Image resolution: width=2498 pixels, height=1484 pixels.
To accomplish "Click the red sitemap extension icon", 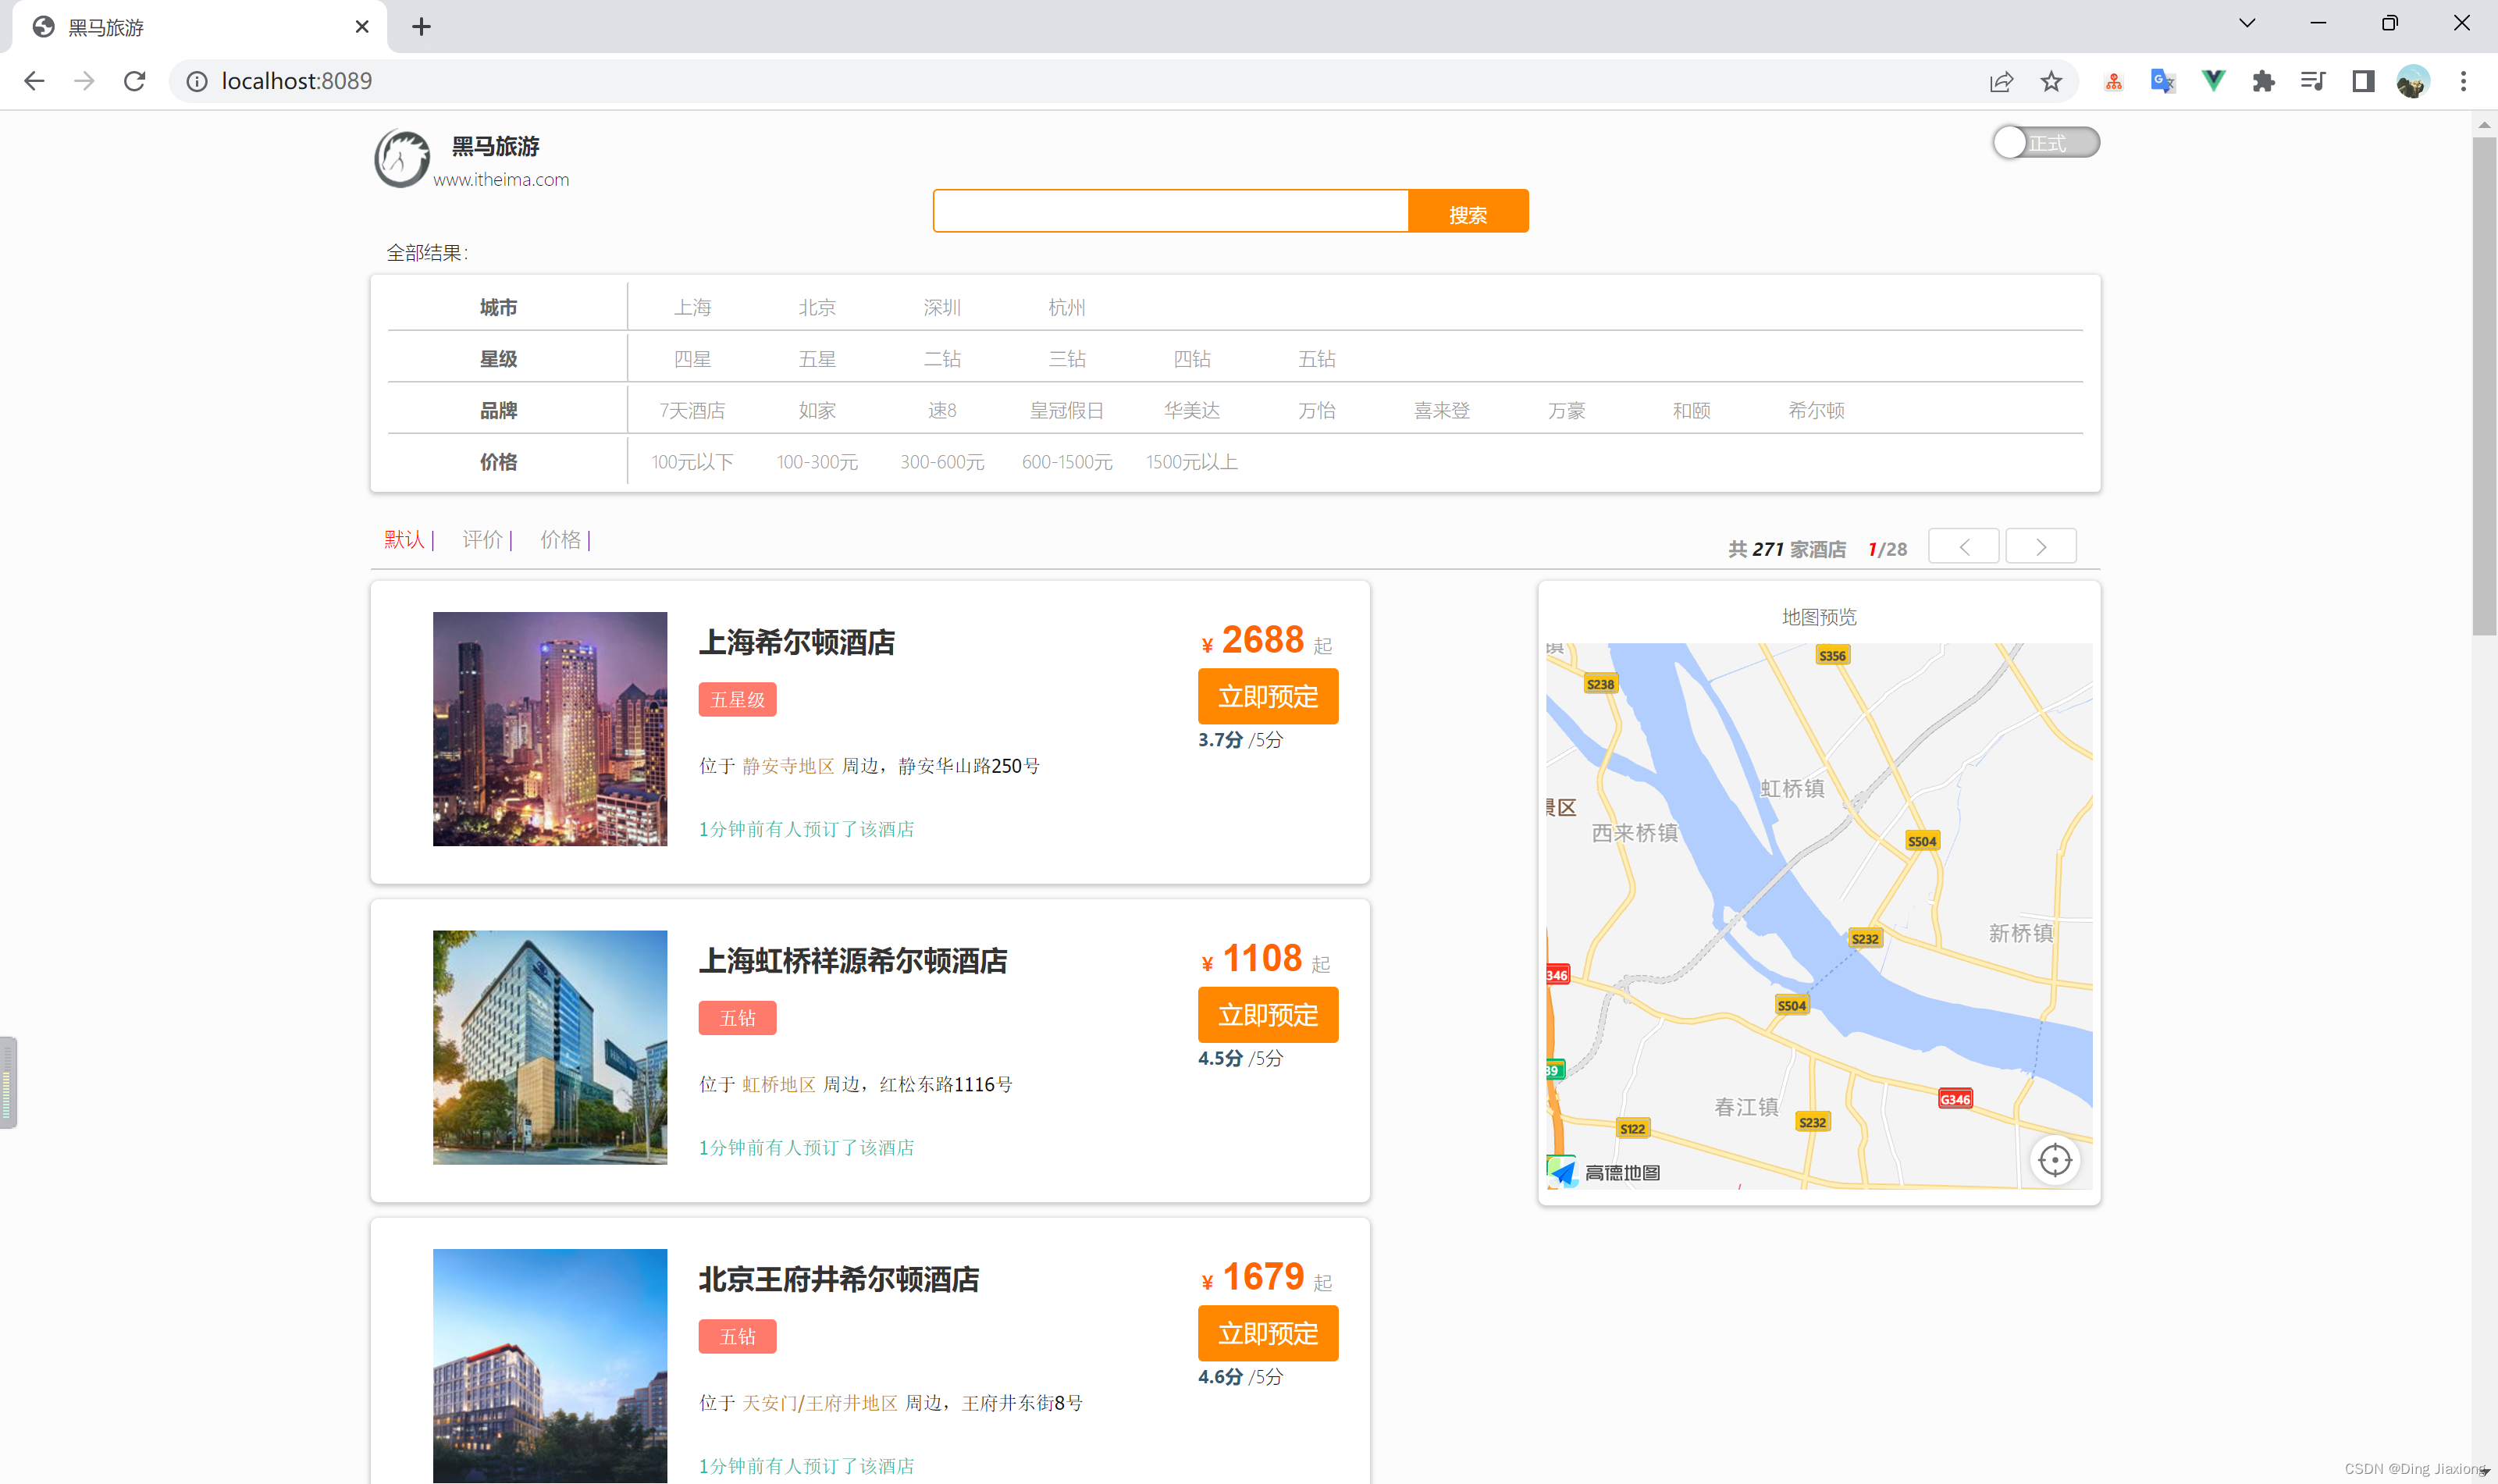I will pyautogui.click(x=2113, y=81).
